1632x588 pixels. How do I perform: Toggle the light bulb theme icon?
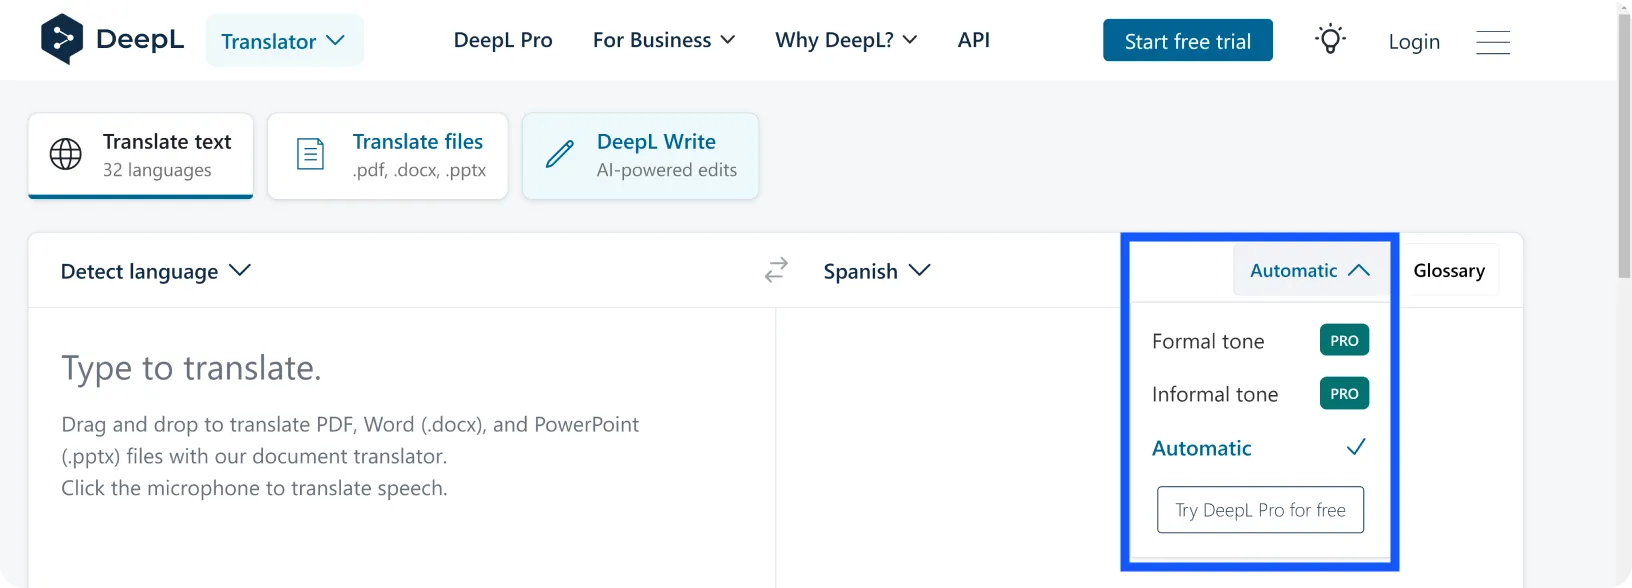tap(1330, 40)
